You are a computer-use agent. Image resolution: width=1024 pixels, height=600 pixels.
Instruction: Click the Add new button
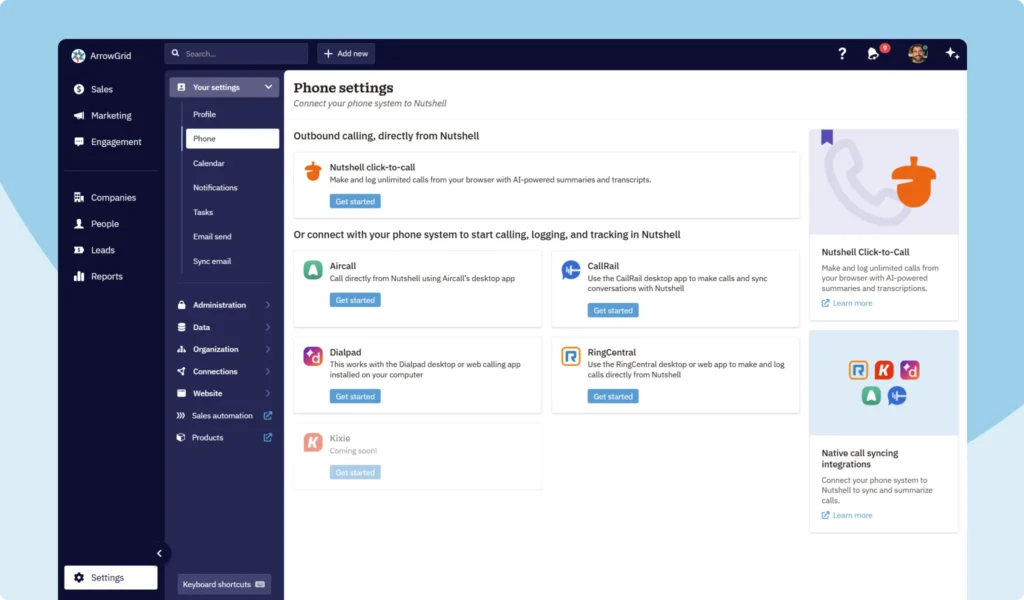coord(345,53)
